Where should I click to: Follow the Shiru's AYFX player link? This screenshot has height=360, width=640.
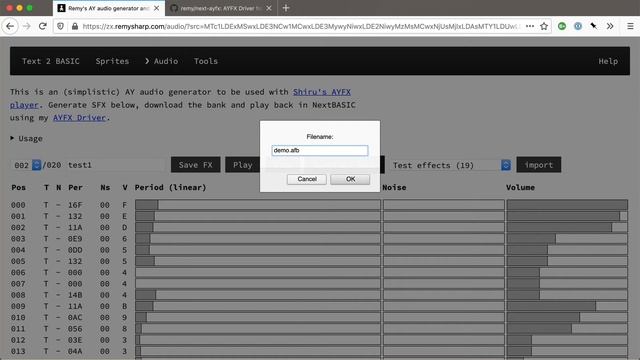click(322, 92)
